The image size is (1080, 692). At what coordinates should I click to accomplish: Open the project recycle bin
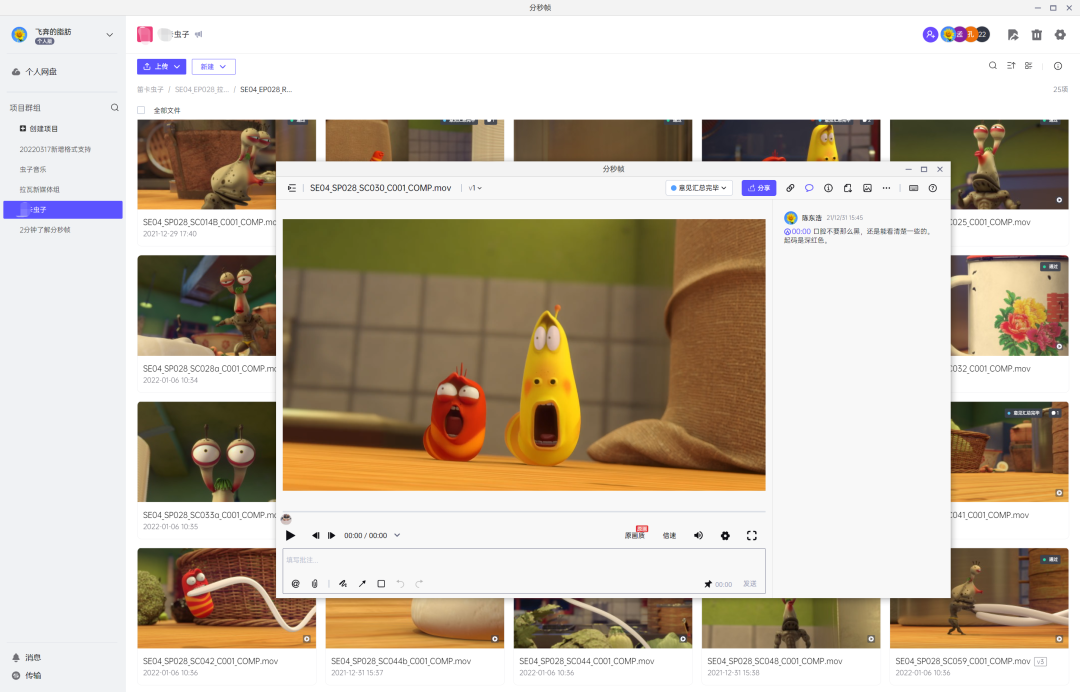click(x=1036, y=34)
